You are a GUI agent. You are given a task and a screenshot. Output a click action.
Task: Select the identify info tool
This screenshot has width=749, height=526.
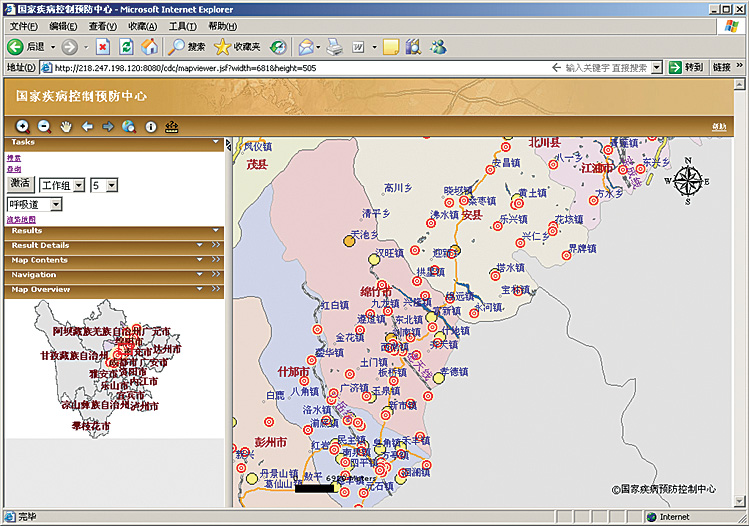(151, 127)
